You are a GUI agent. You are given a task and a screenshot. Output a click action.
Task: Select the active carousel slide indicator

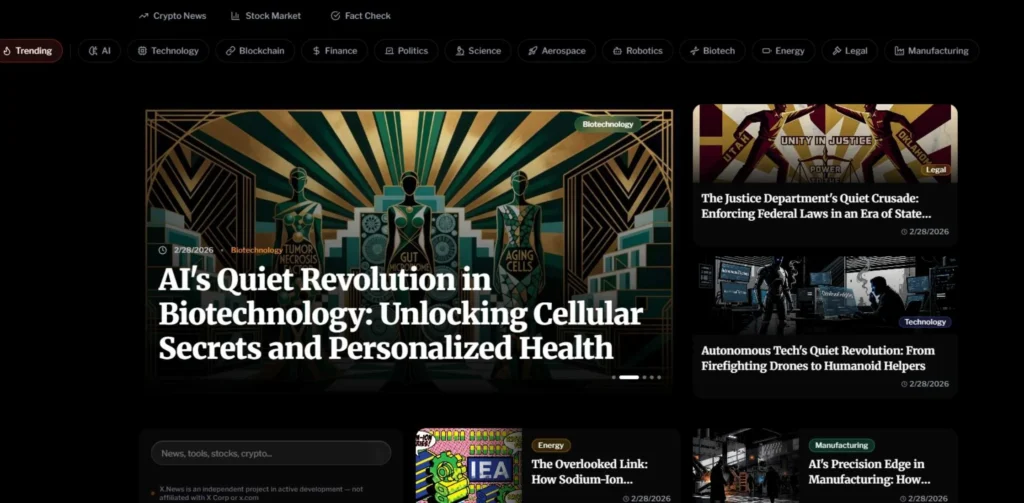629,377
